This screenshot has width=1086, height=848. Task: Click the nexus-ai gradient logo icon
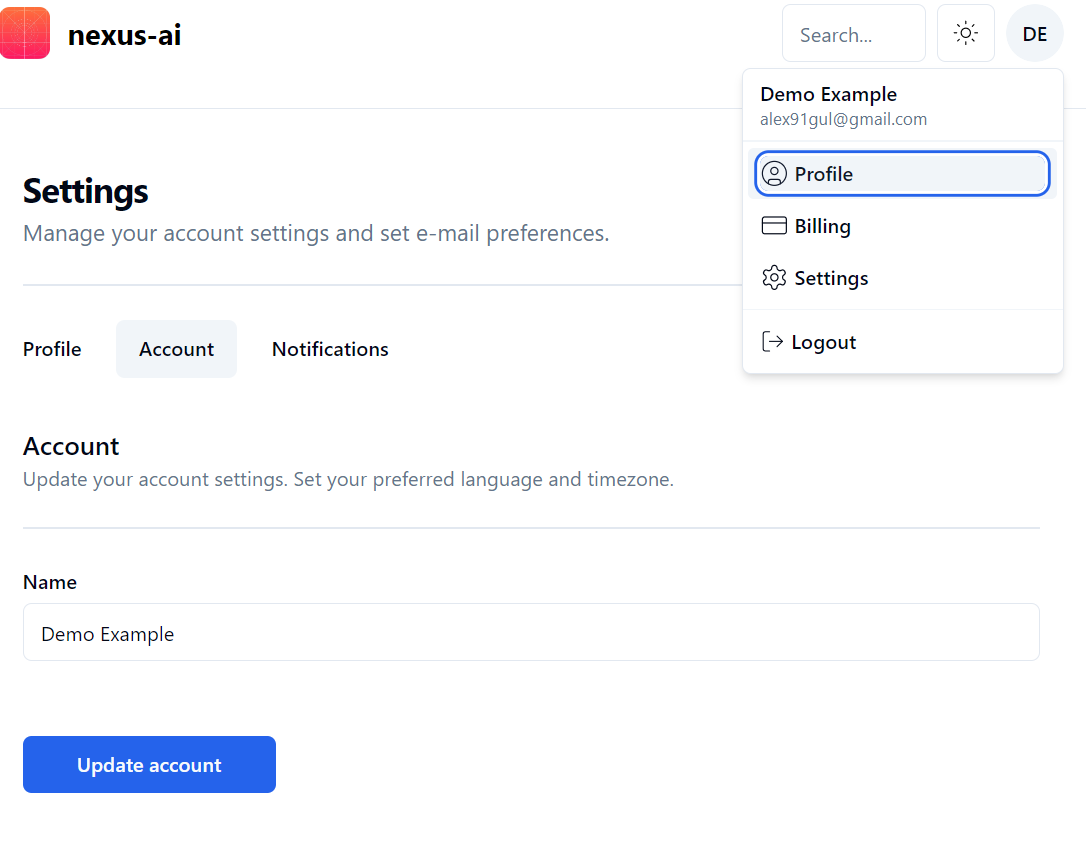(25, 34)
